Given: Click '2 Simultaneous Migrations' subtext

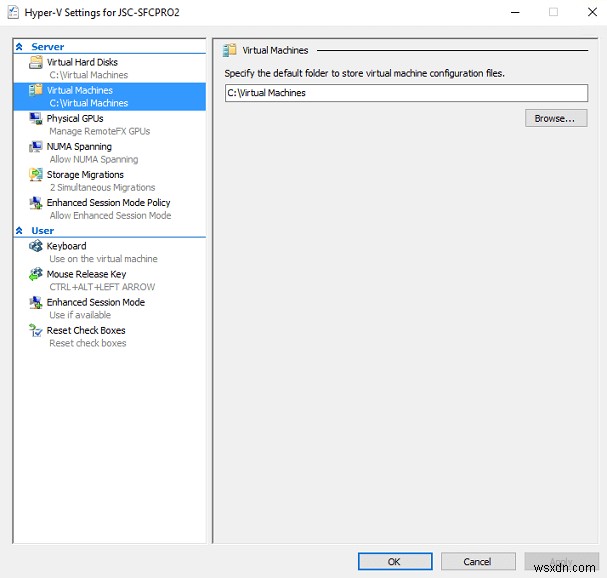Looking at the screenshot, I should point(102,187).
